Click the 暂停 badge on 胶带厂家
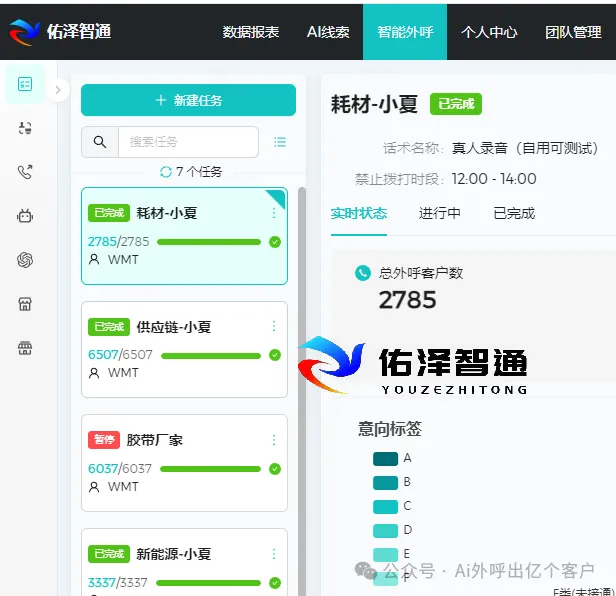 [x=104, y=440]
